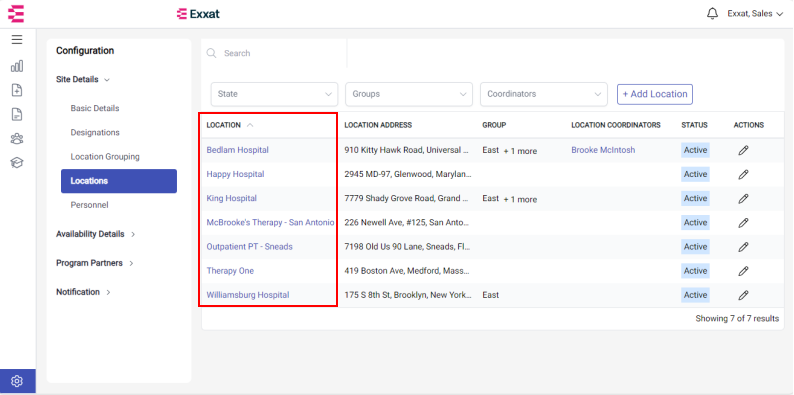794x395 pixels.
Task: Click address 175 S 8th St, Brooklyn
Action: tap(408, 295)
